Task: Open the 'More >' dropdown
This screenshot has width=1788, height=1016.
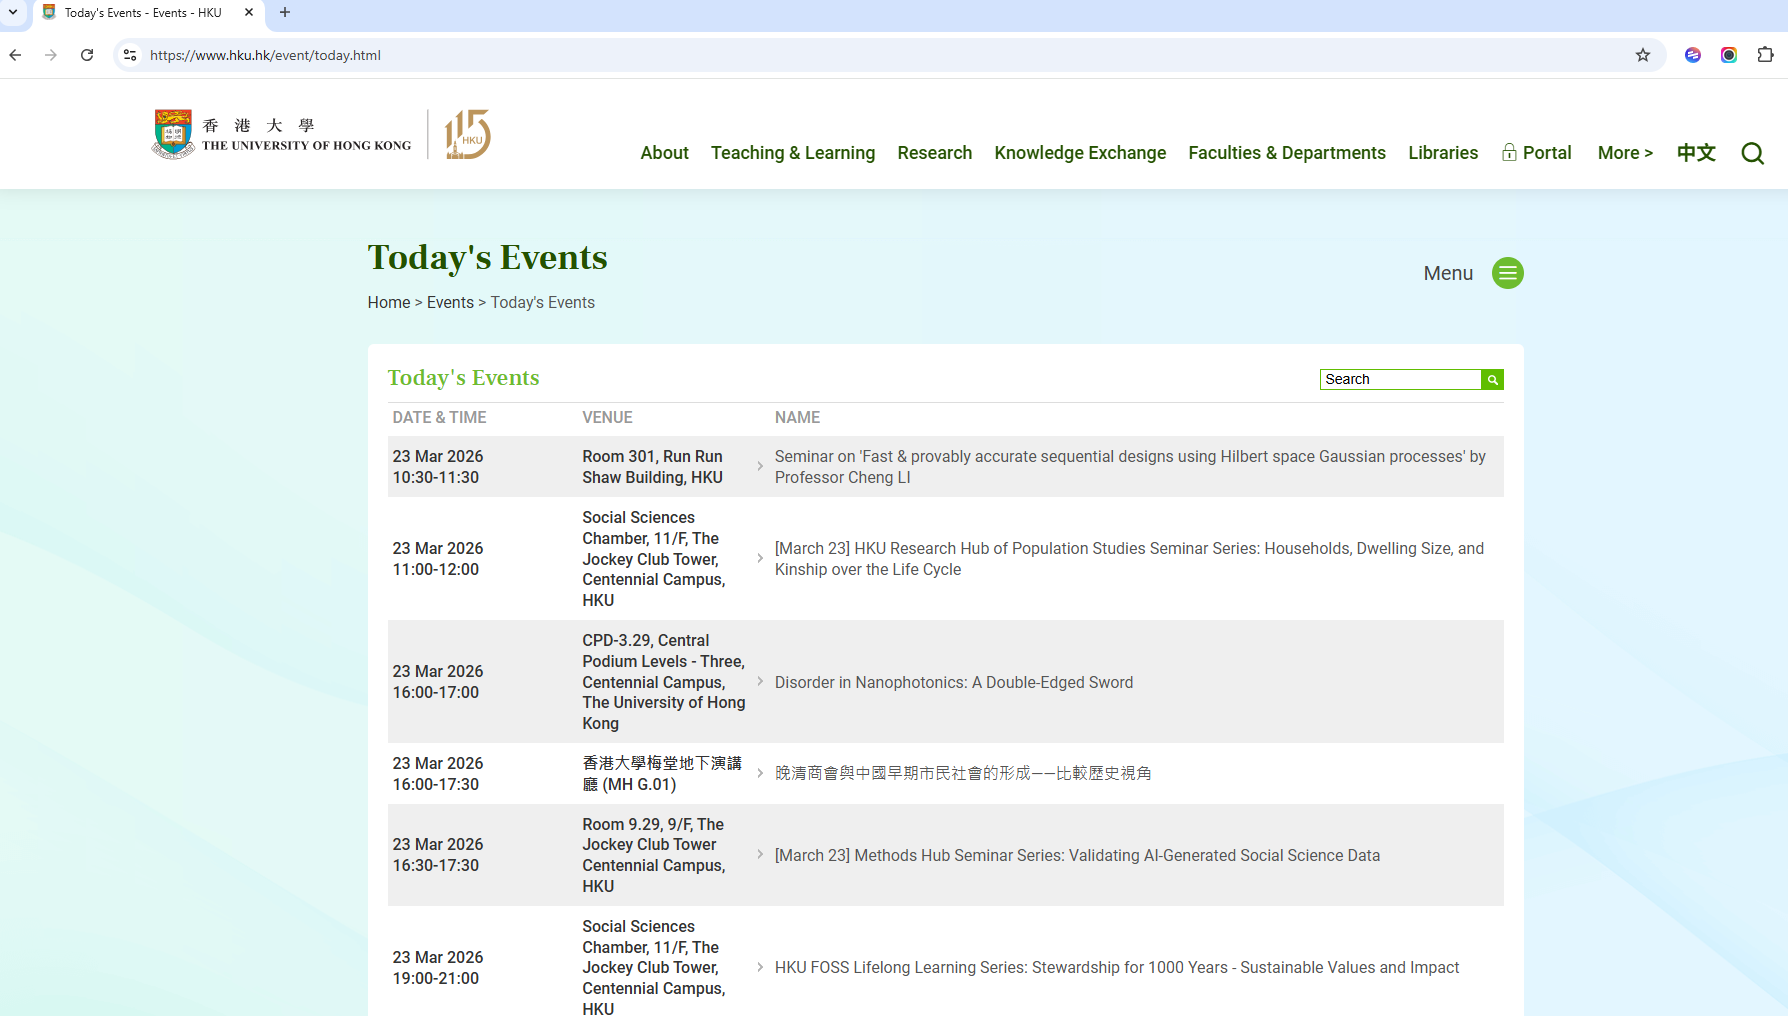Action: [1624, 153]
